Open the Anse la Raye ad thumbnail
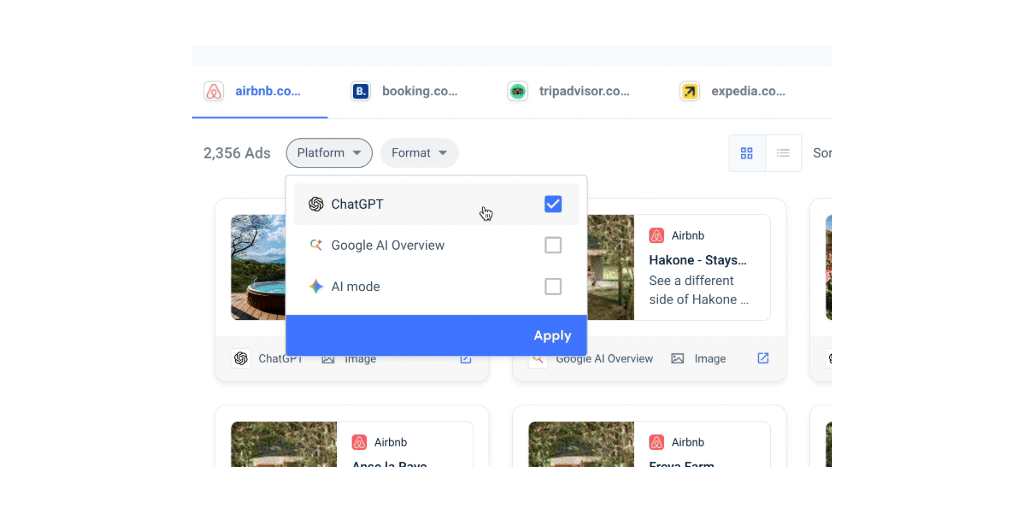This screenshot has width=1024, height=512. pos(284,444)
